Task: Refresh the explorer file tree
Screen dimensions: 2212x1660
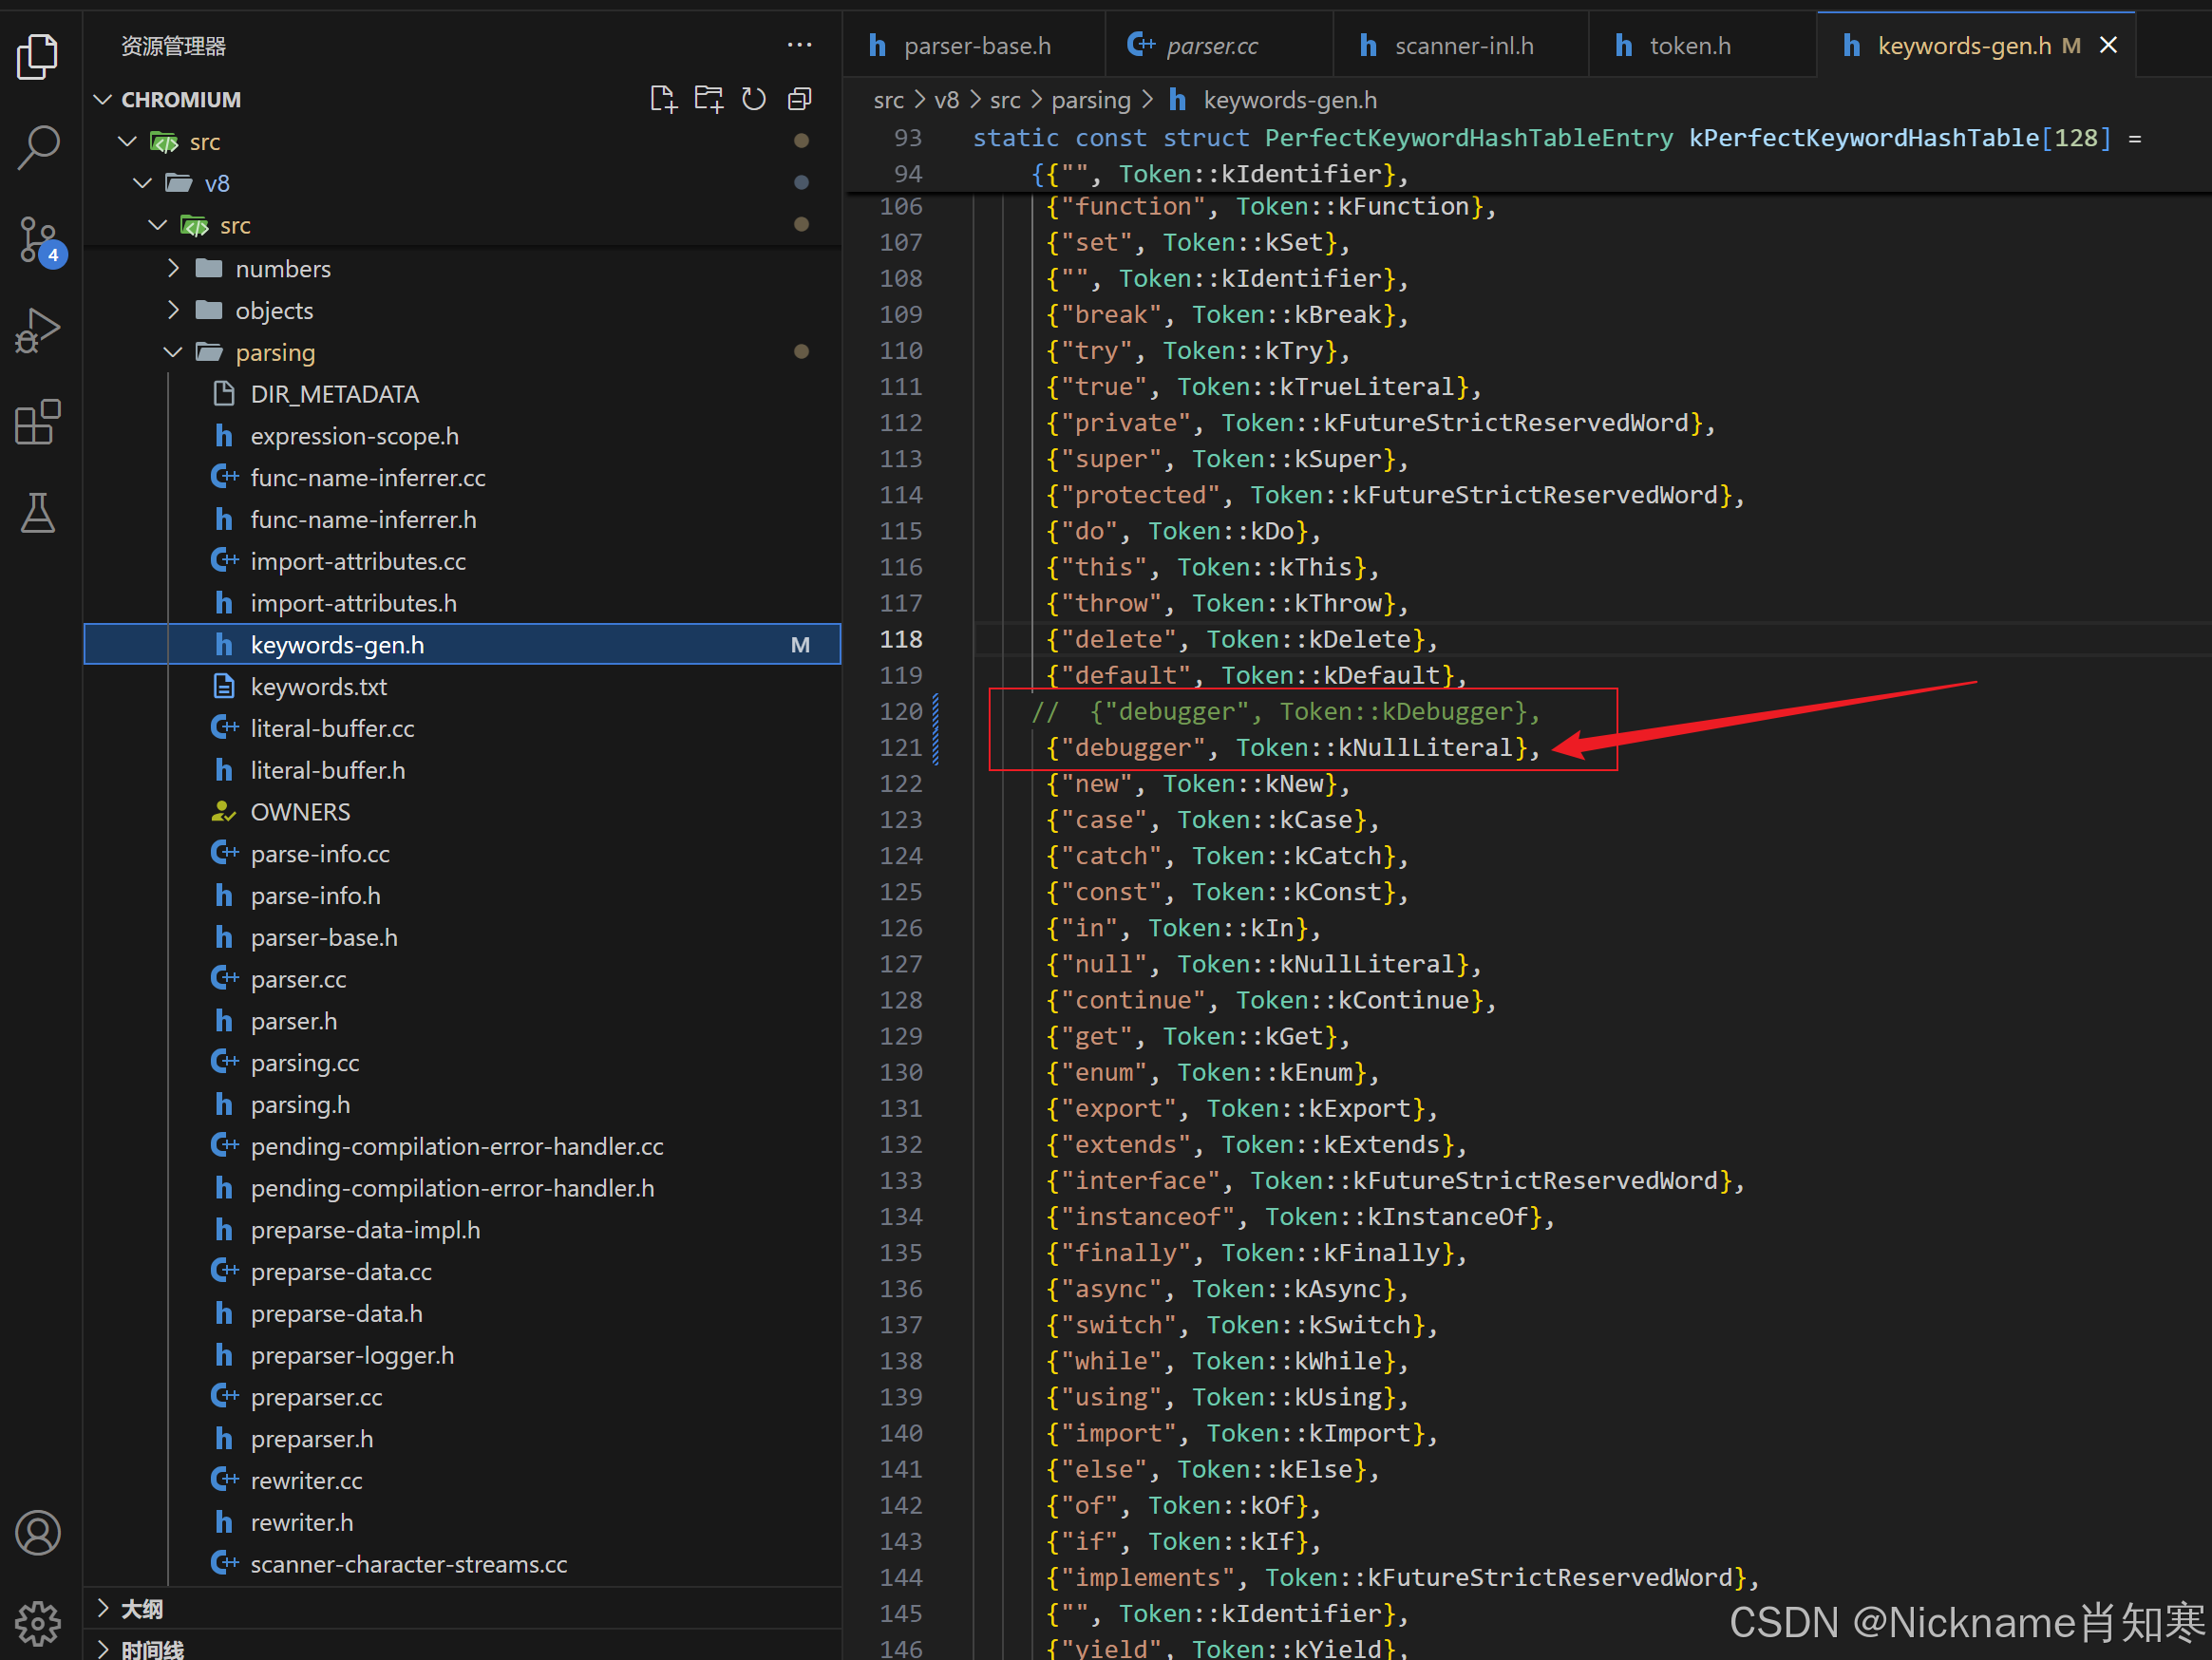Action: [754, 99]
